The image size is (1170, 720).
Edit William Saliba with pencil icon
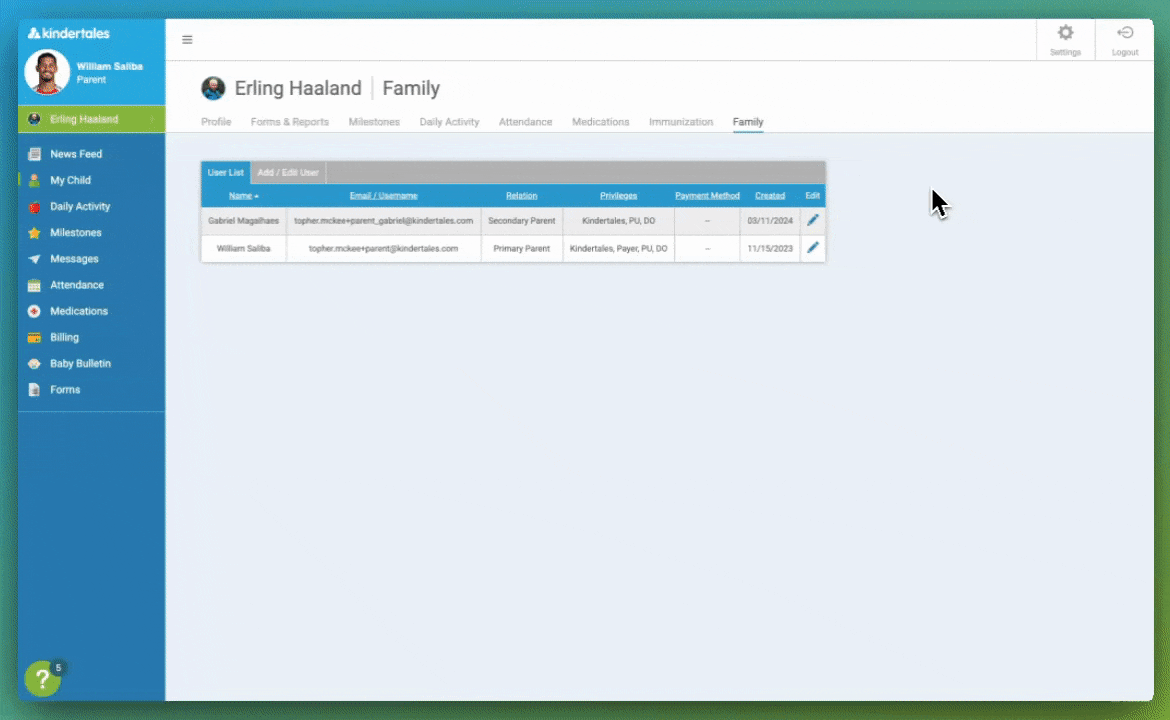point(813,248)
